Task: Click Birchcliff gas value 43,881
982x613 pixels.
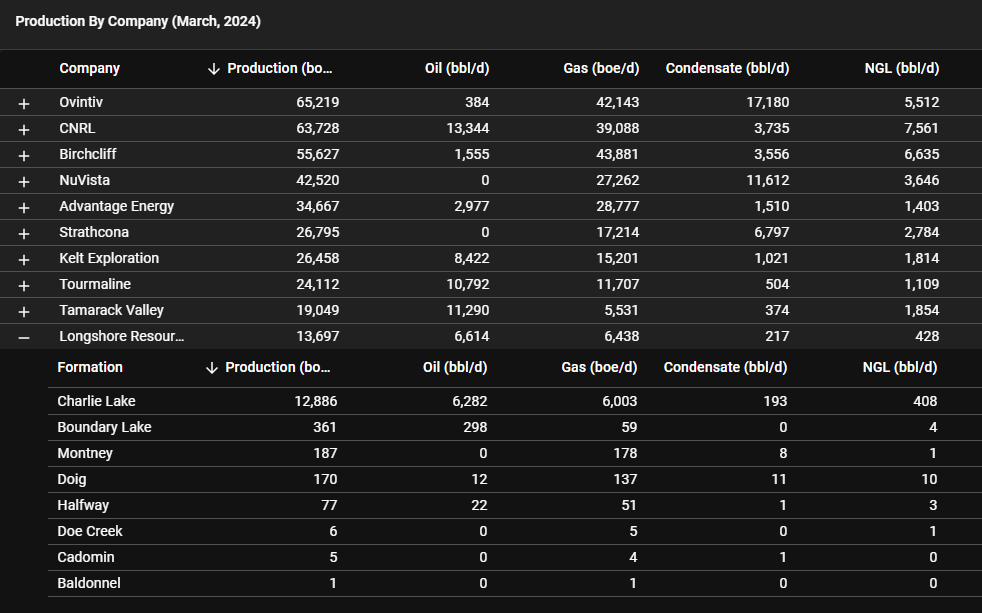Action: 618,154
